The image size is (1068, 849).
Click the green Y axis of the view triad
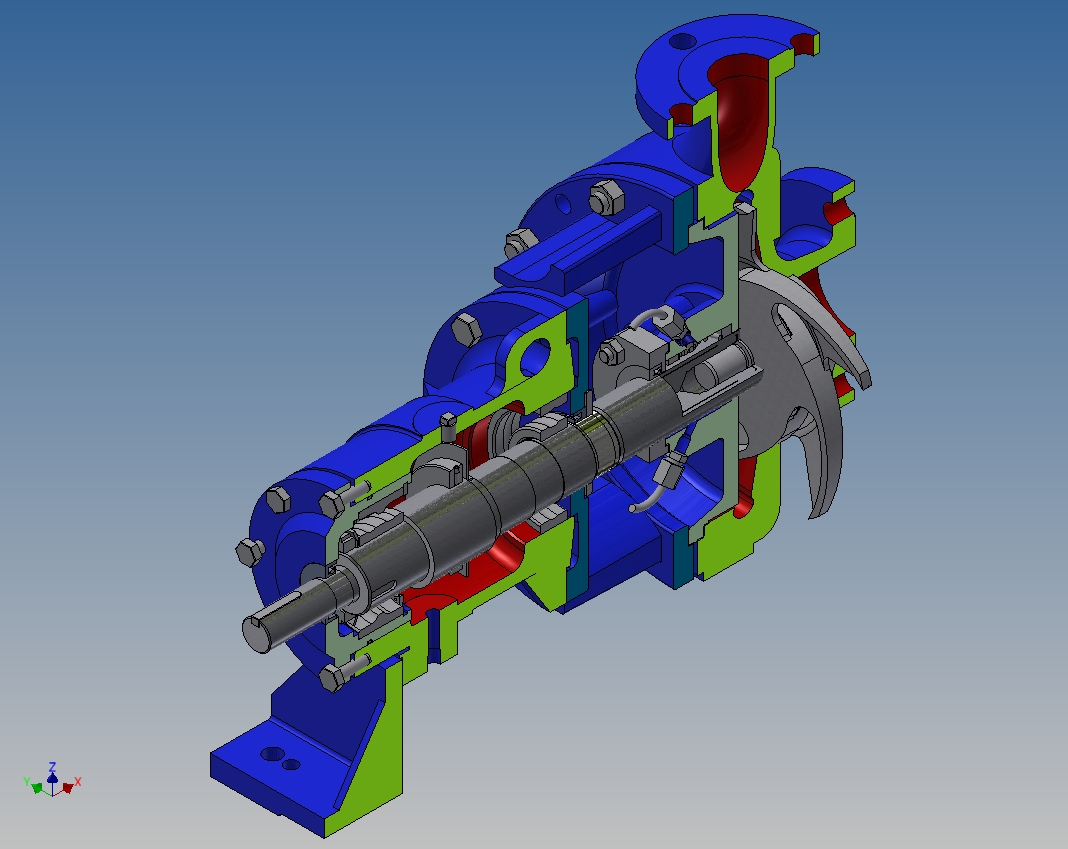pos(36,786)
